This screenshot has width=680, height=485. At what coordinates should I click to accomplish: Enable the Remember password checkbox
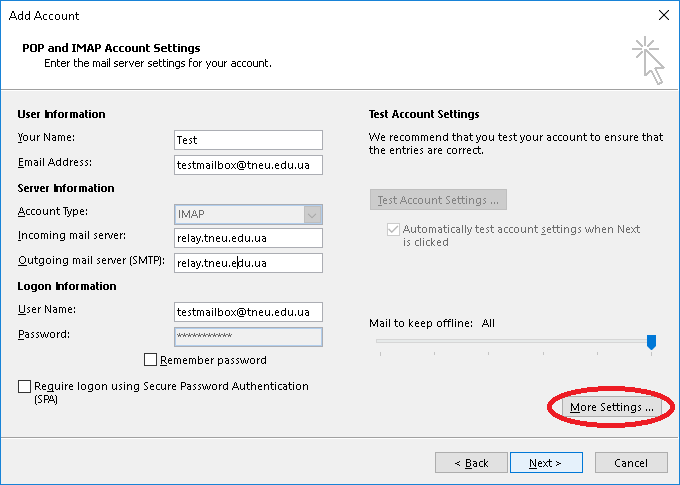[x=151, y=360]
